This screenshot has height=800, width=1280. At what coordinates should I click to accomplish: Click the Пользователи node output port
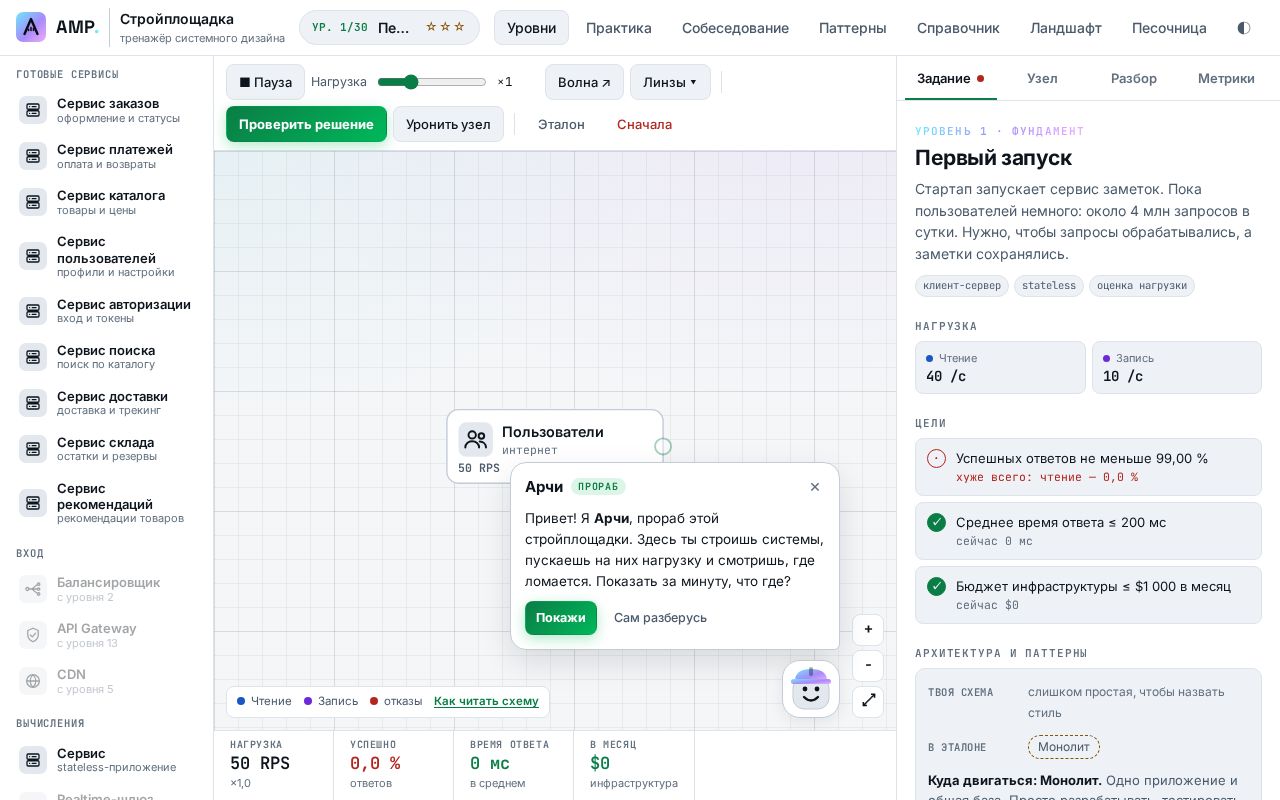click(x=663, y=446)
